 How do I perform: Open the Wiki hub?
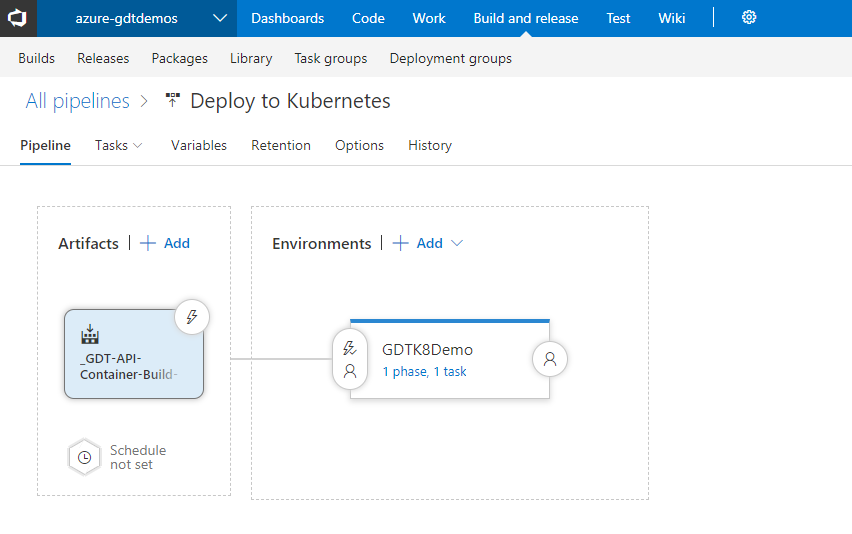672,18
